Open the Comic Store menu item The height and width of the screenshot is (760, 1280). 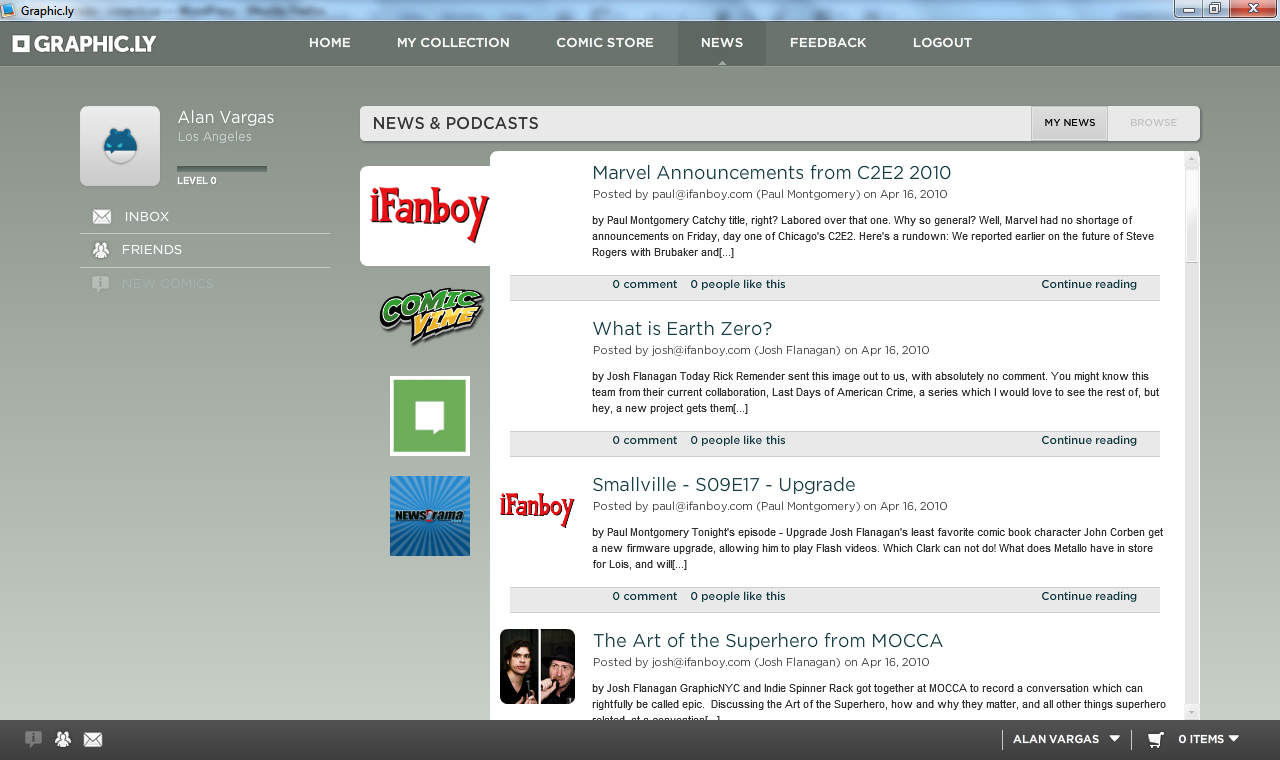(x=605, y=43)
